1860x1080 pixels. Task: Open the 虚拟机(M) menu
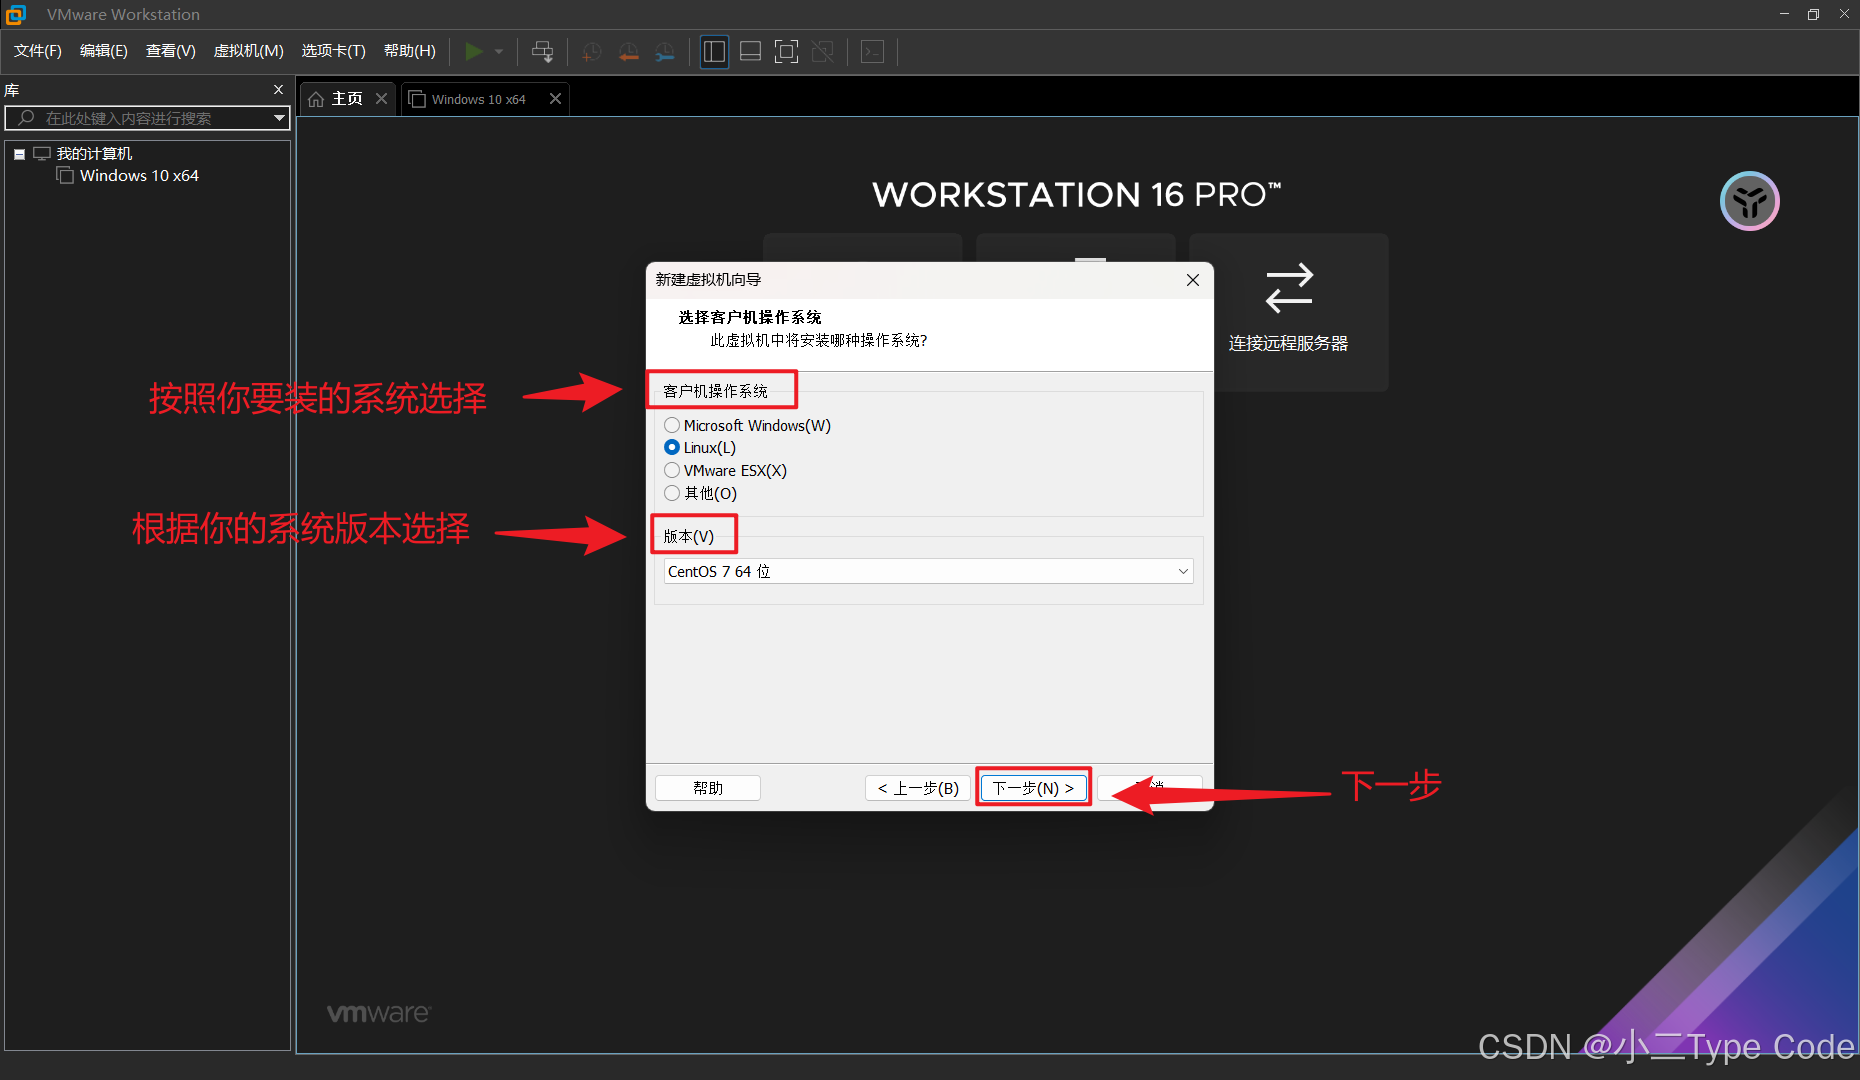click(249, 51)
